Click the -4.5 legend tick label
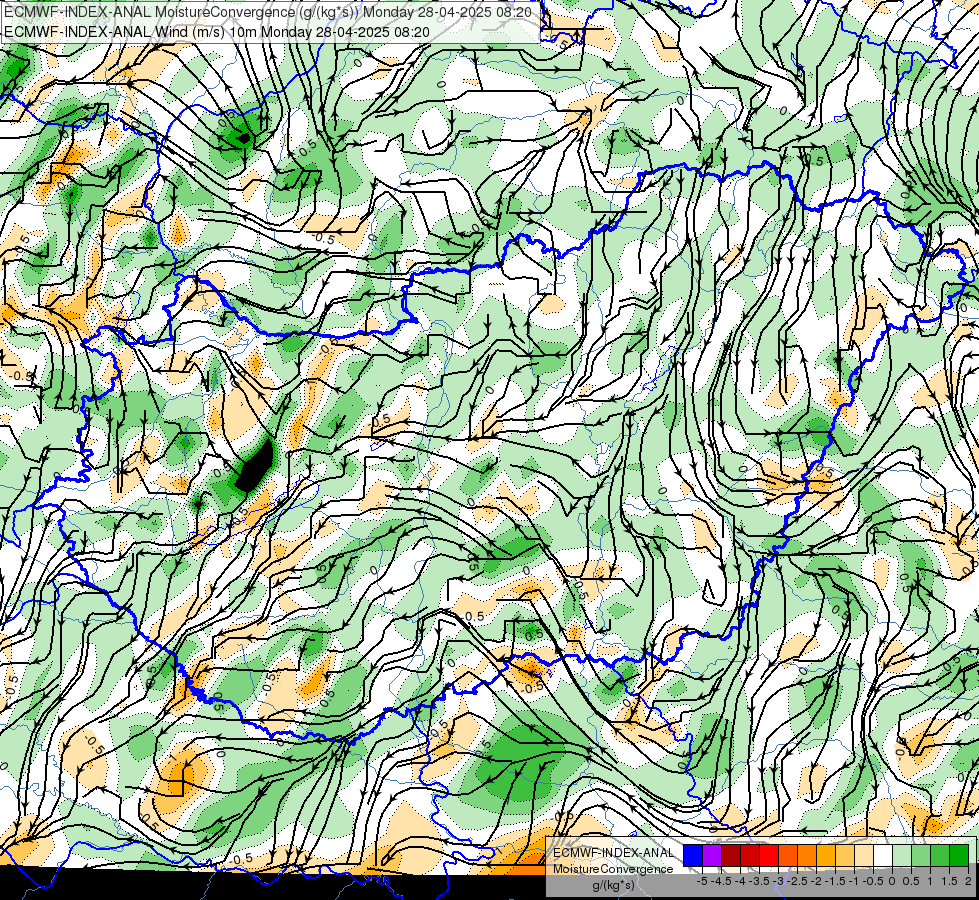Image resolution: width=979 pixels, height=900 pixels. (721, 881)
